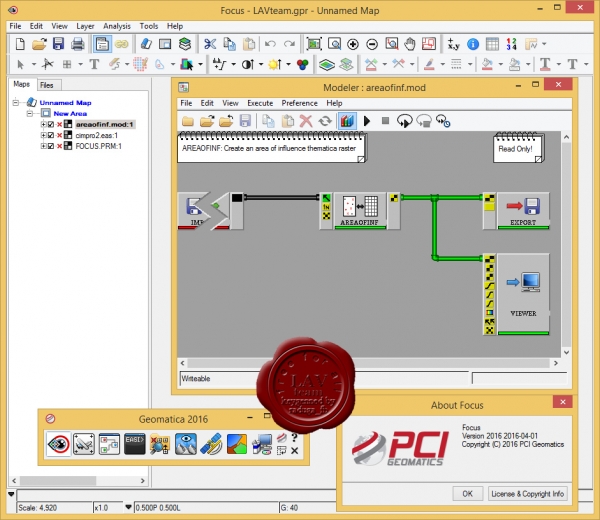Screen dimensions: 600x520
Task: Click the question mark help icon in Geomatica toolbar
Action: coord(294,437)
